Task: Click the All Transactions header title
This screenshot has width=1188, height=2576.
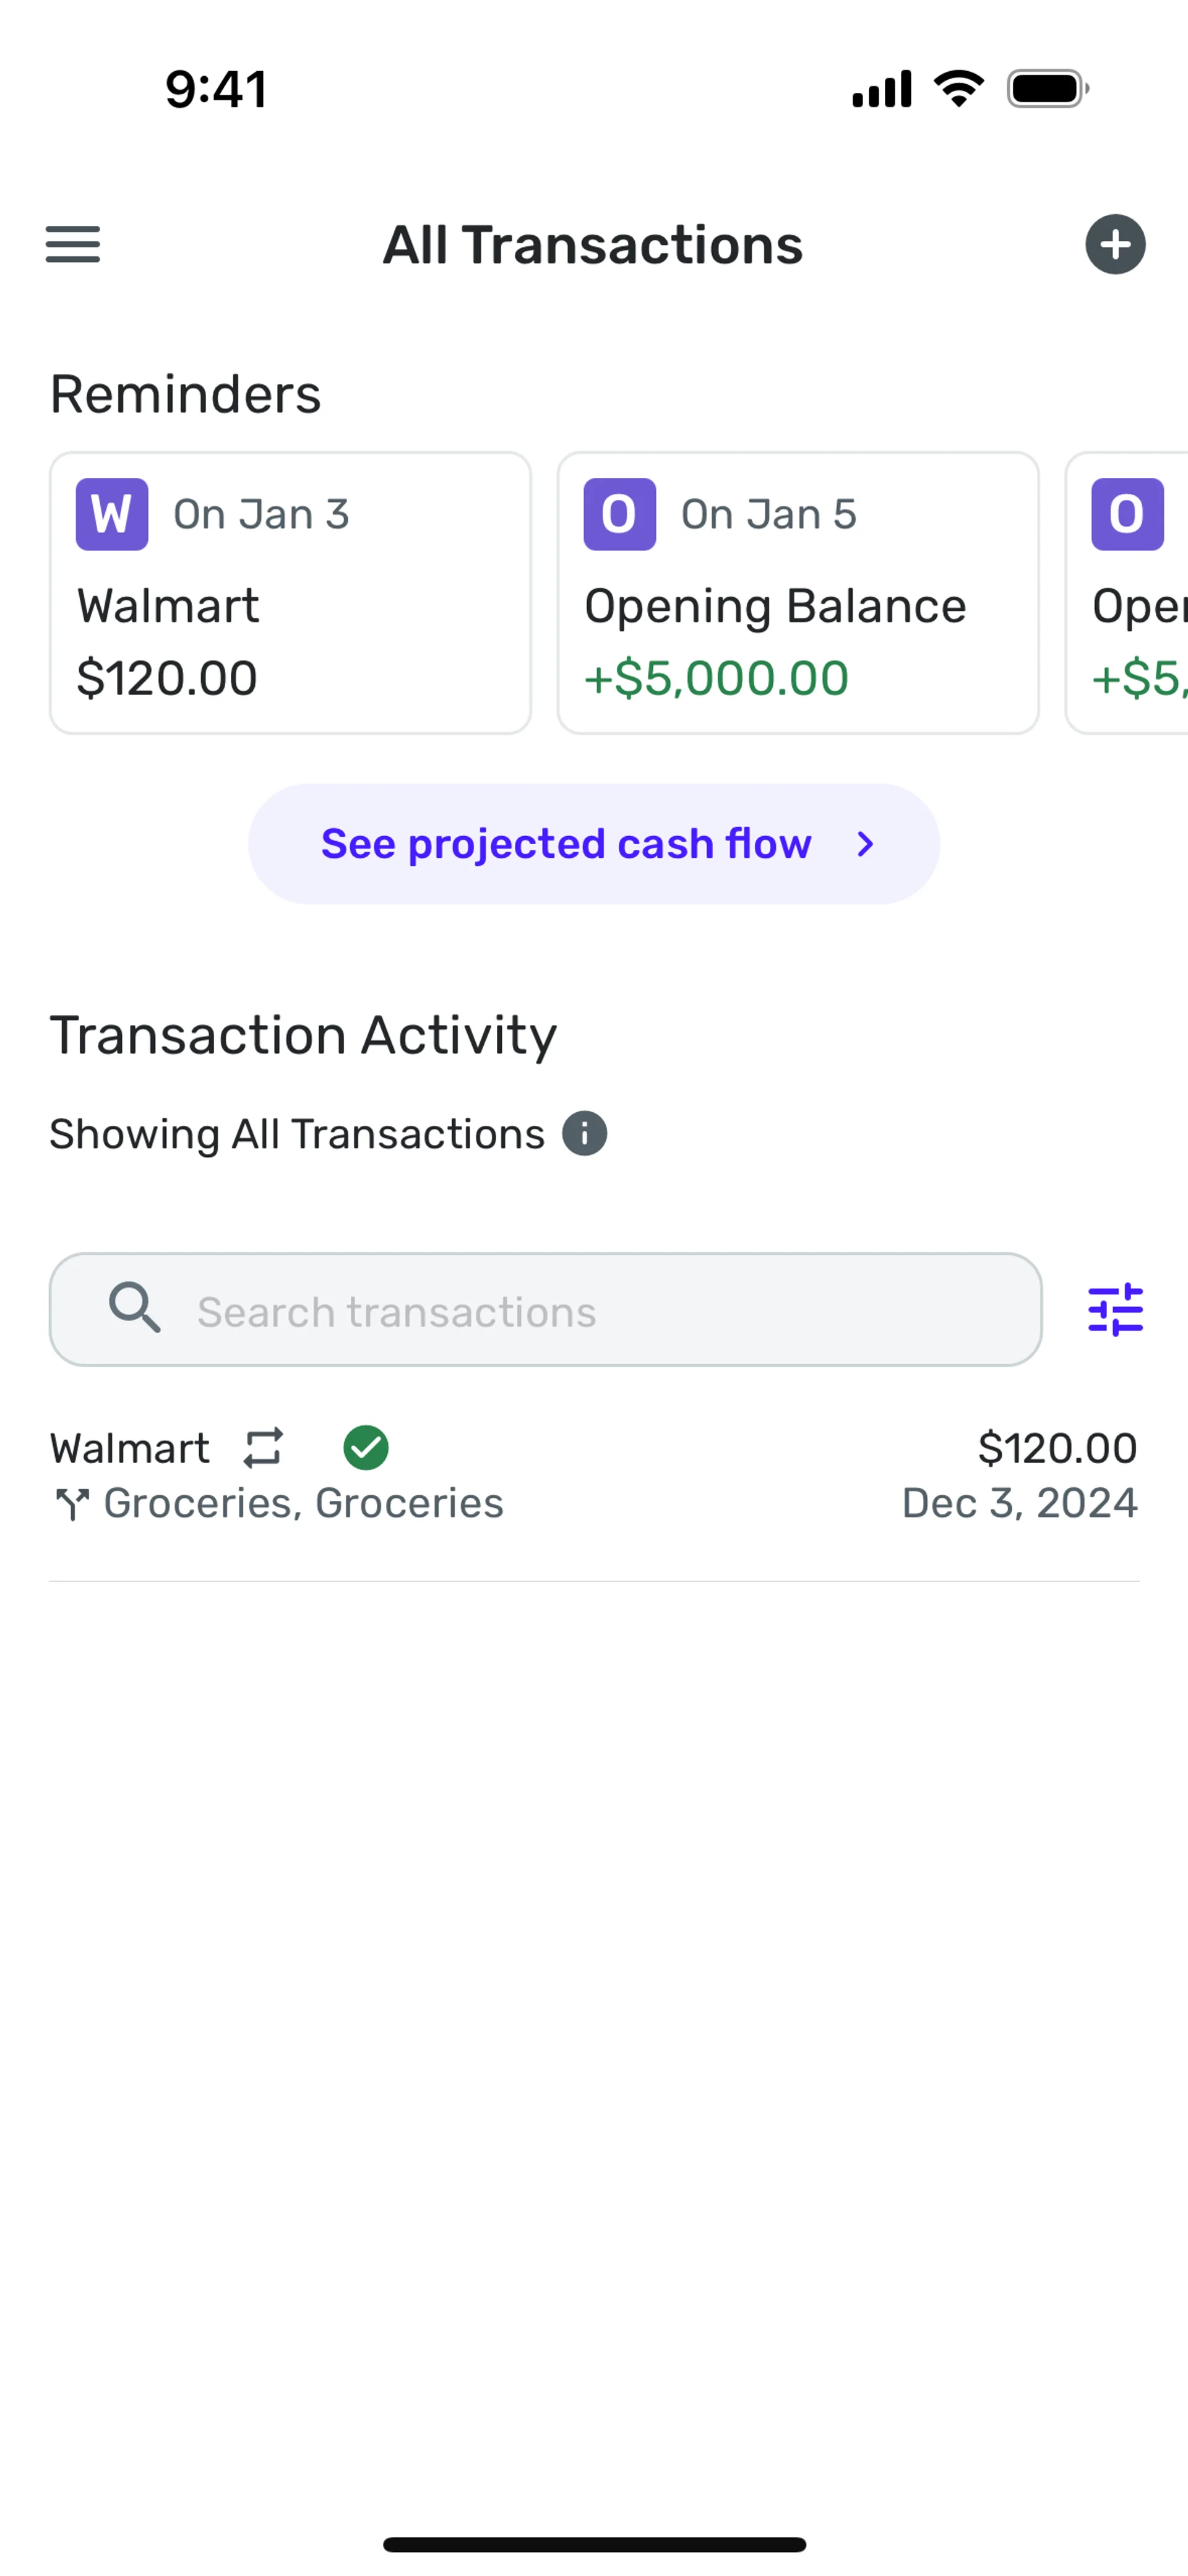Action: 593,245
